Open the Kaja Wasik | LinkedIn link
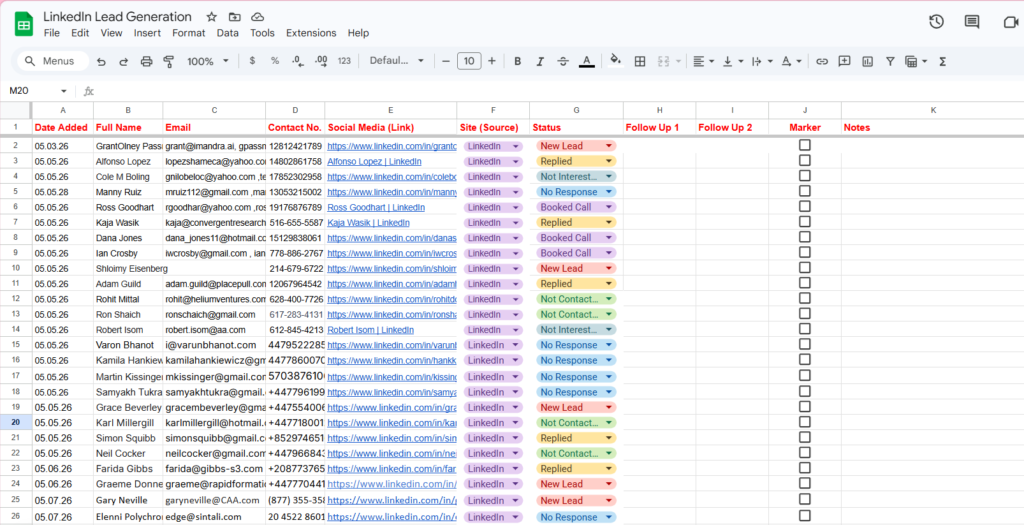Screen dimensions: 1024x525 coord(368,223)
